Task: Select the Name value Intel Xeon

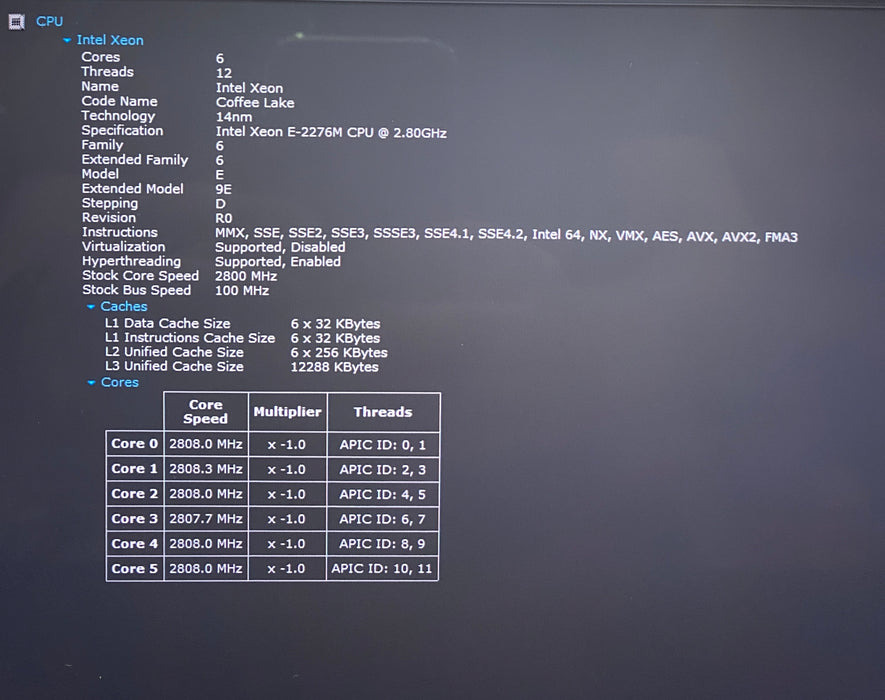Action: (249, 88)
